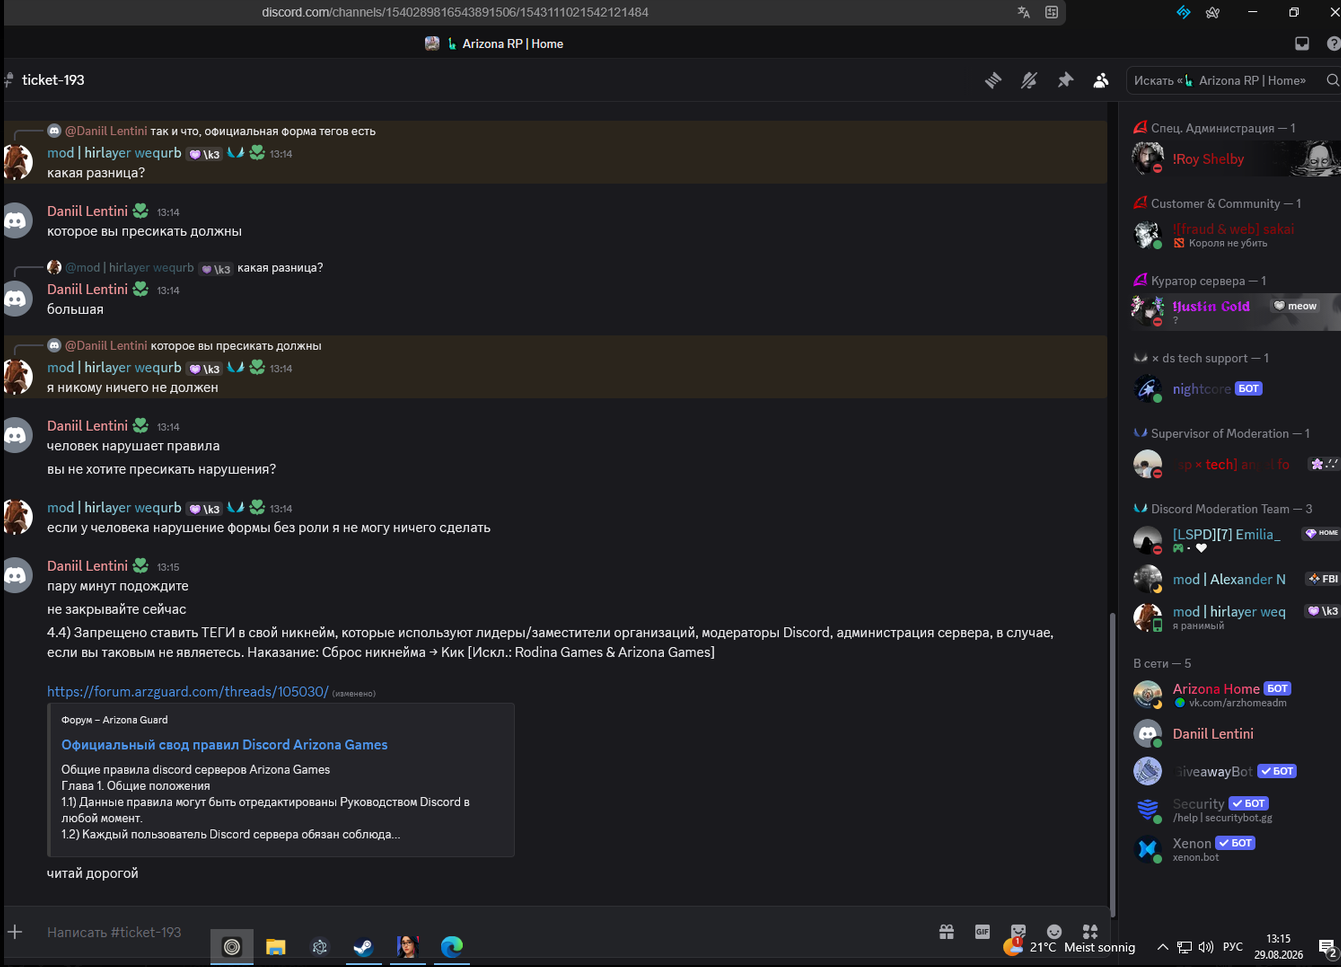
Task: Open Microsoft Edge from the taskbar
Action: [x=452, y=946]
